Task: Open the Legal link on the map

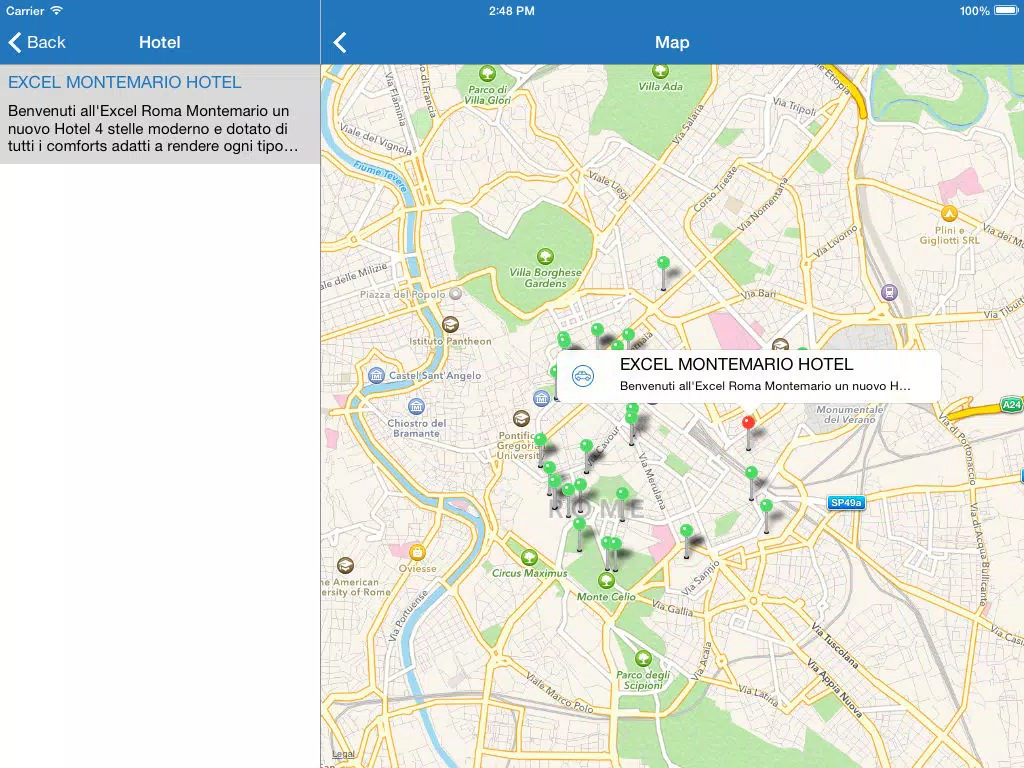Action: [x=344, y=754]
